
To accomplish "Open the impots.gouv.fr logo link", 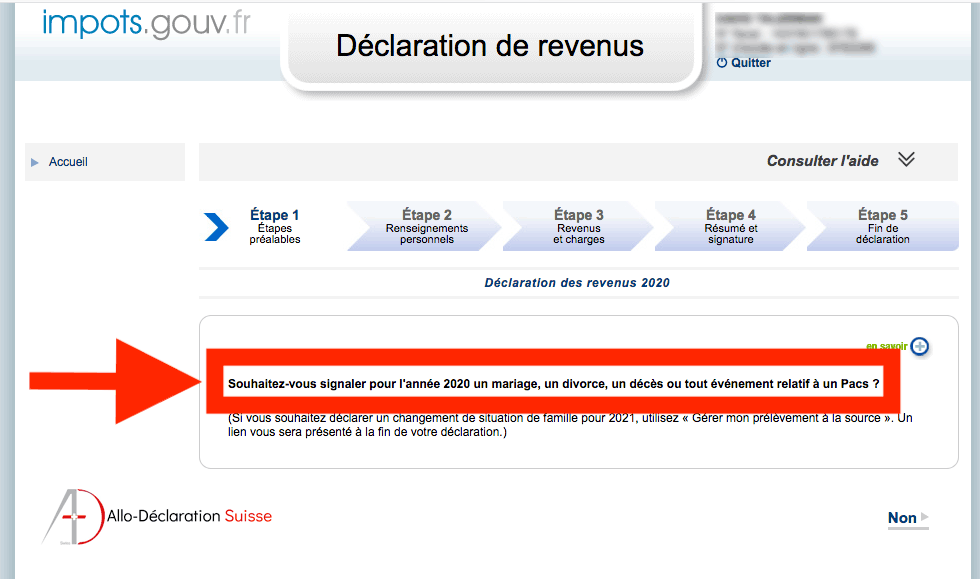I will [x=146, y=25].
